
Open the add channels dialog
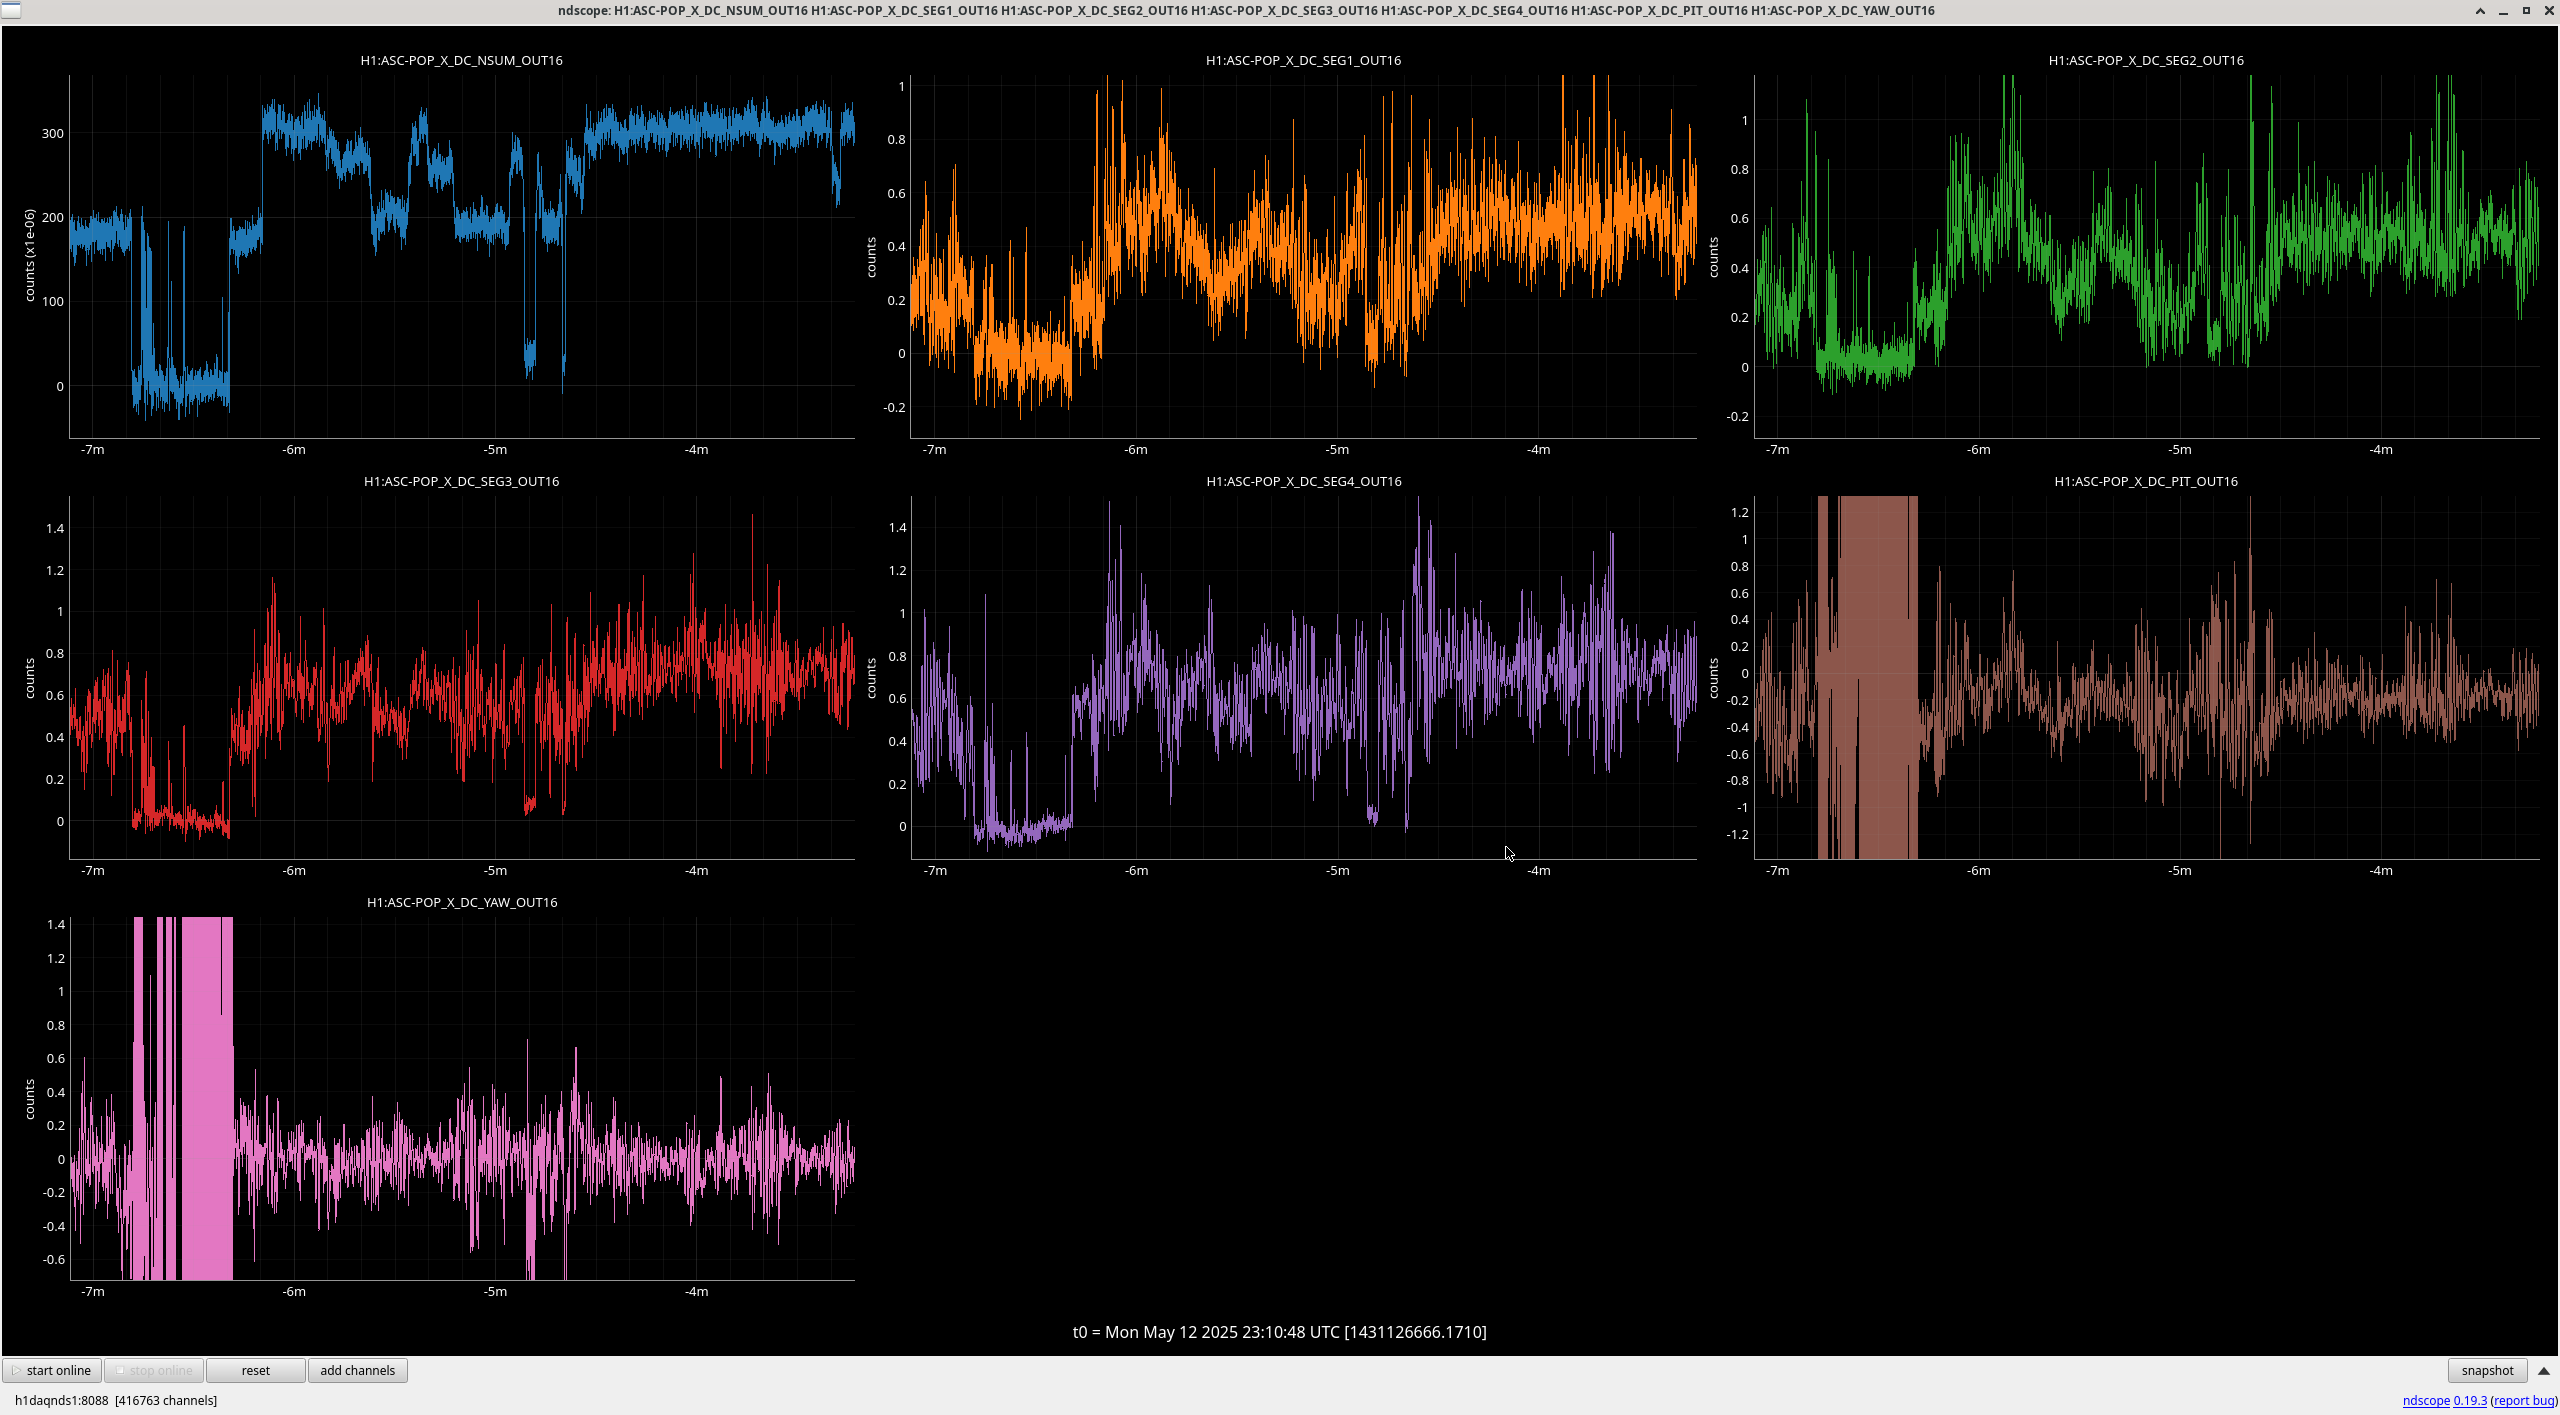358,1370
